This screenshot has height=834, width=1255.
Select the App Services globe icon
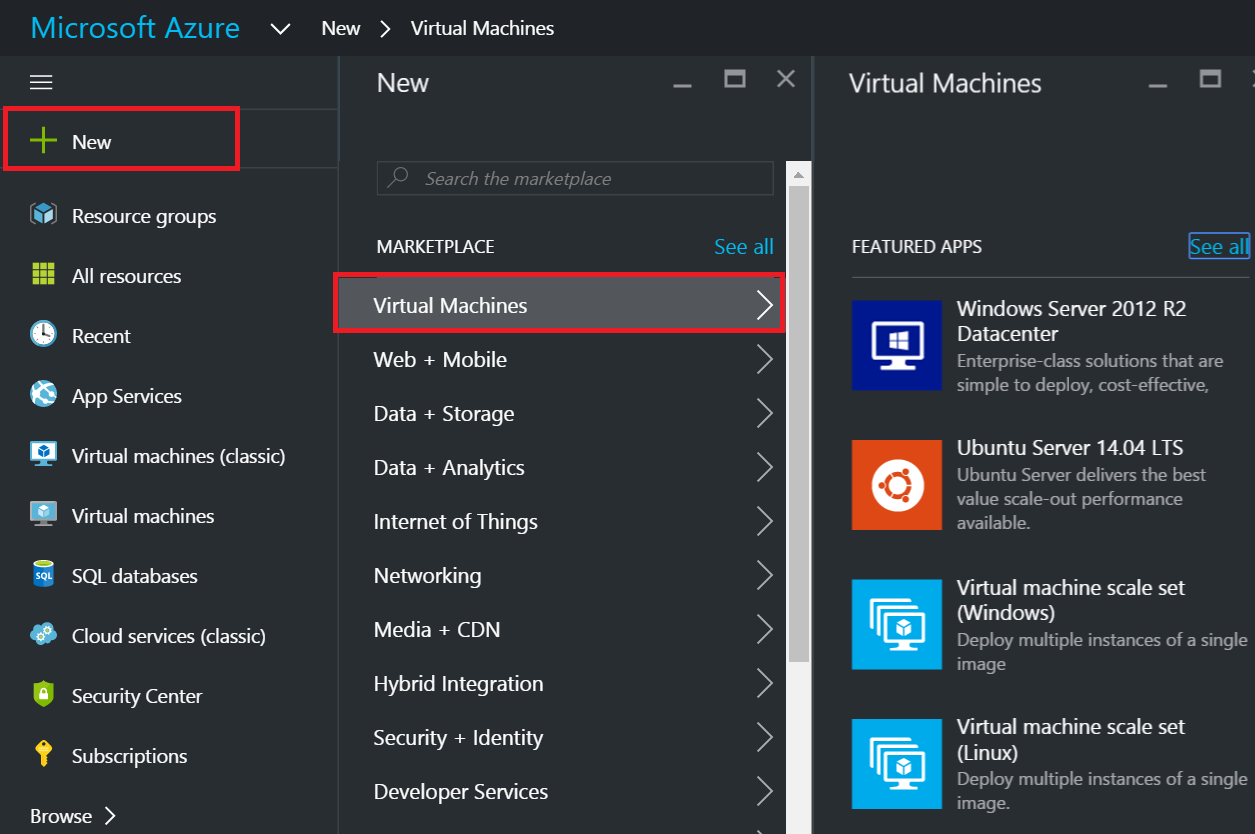[43, 395]
